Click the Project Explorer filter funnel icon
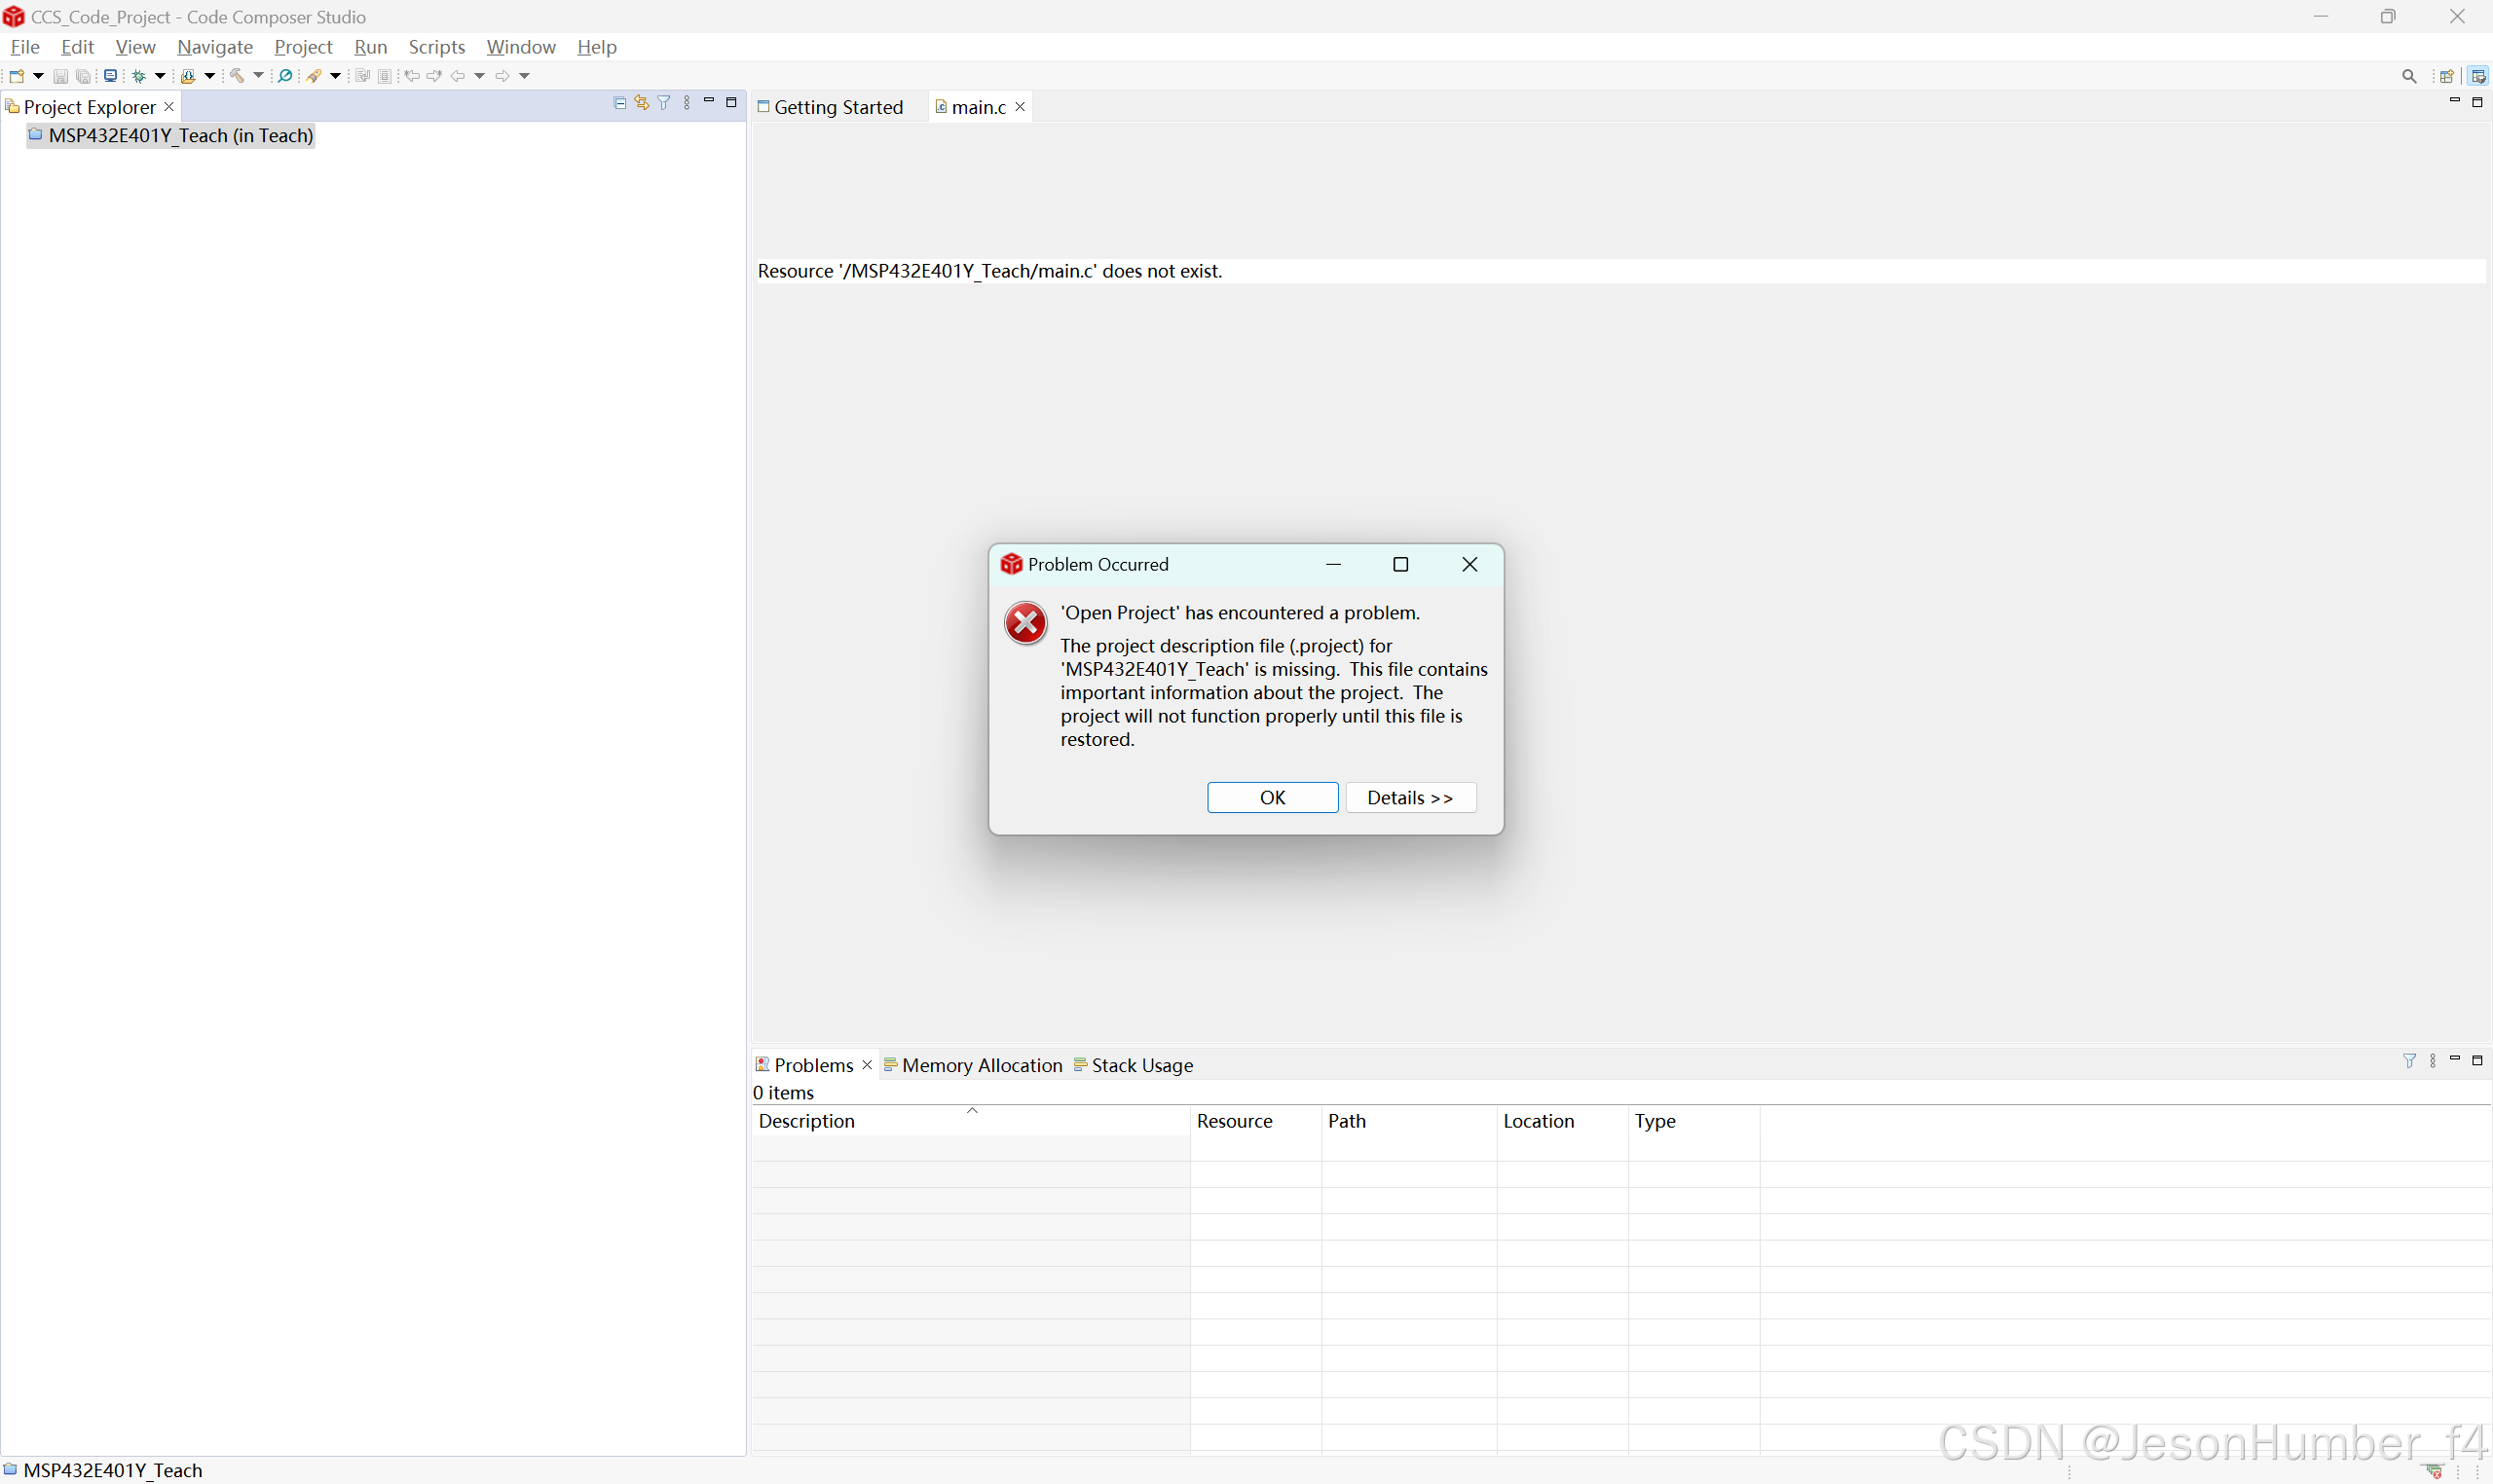The image size is (2493, 1484). (x=664, y=103)
